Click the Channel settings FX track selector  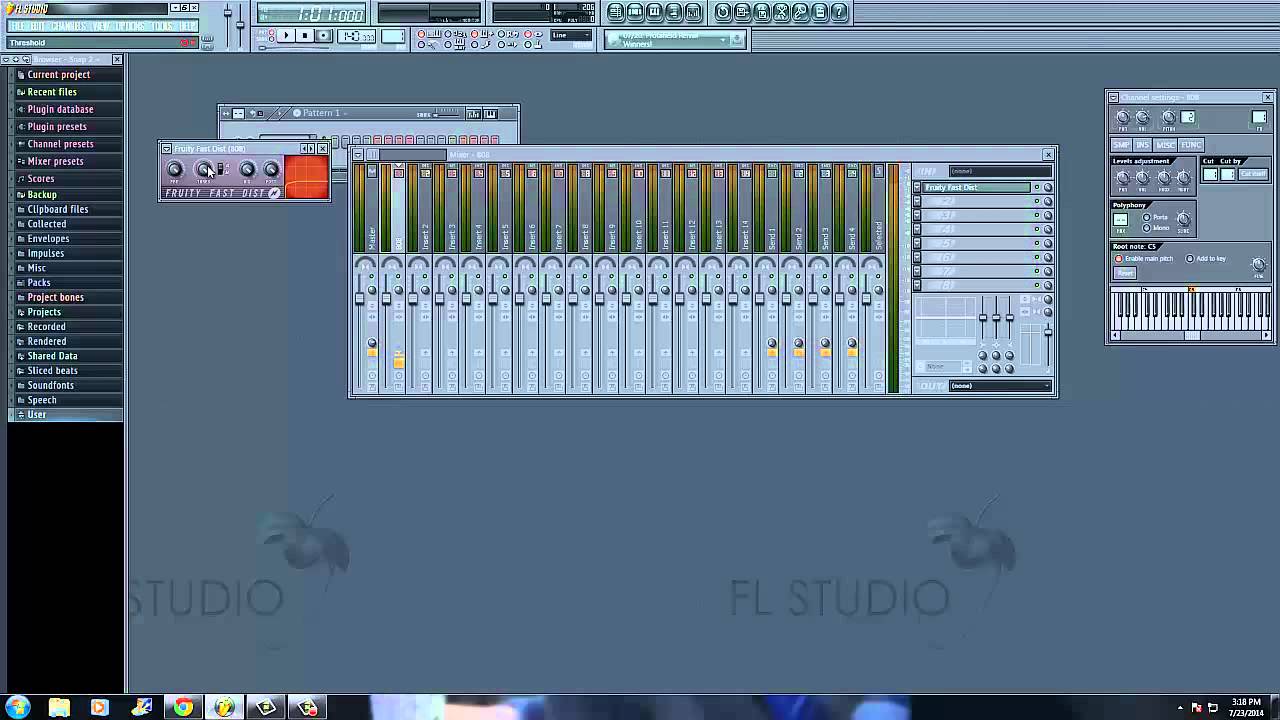[1259, 118]
